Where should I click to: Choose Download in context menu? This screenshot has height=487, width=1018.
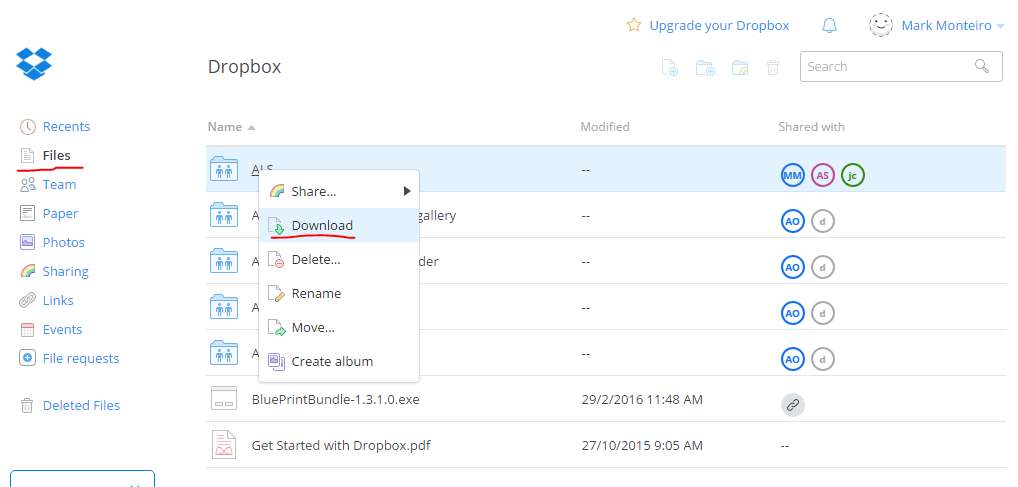(x=339, y=225)
